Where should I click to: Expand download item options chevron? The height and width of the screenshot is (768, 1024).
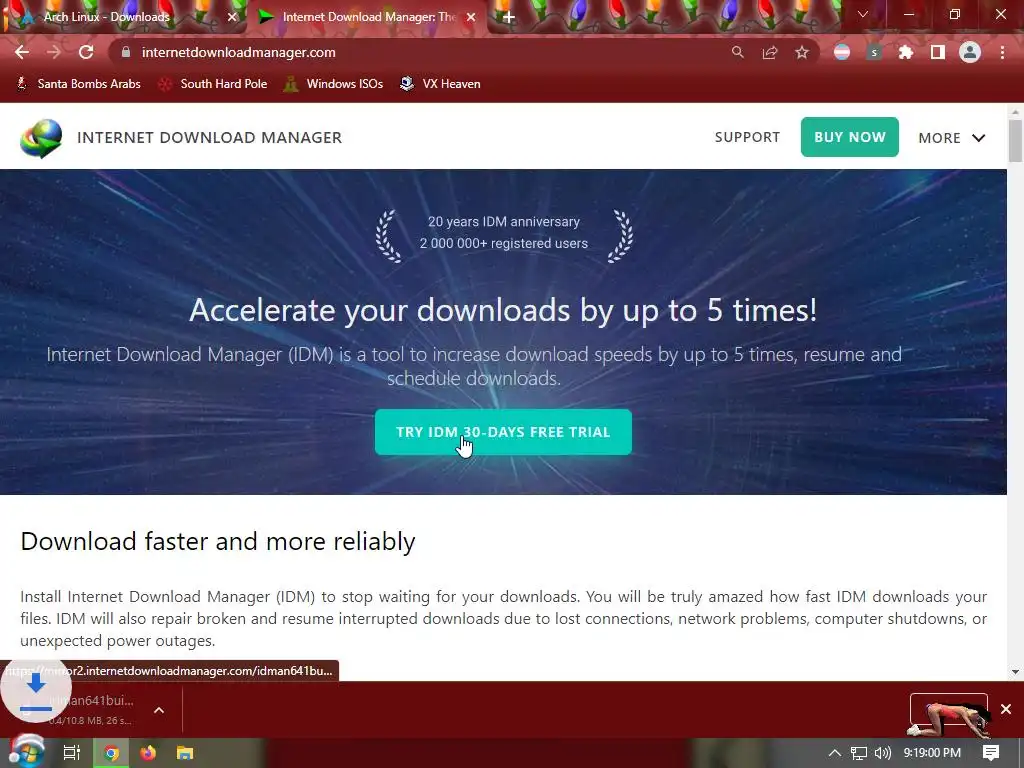pos(159,710)
